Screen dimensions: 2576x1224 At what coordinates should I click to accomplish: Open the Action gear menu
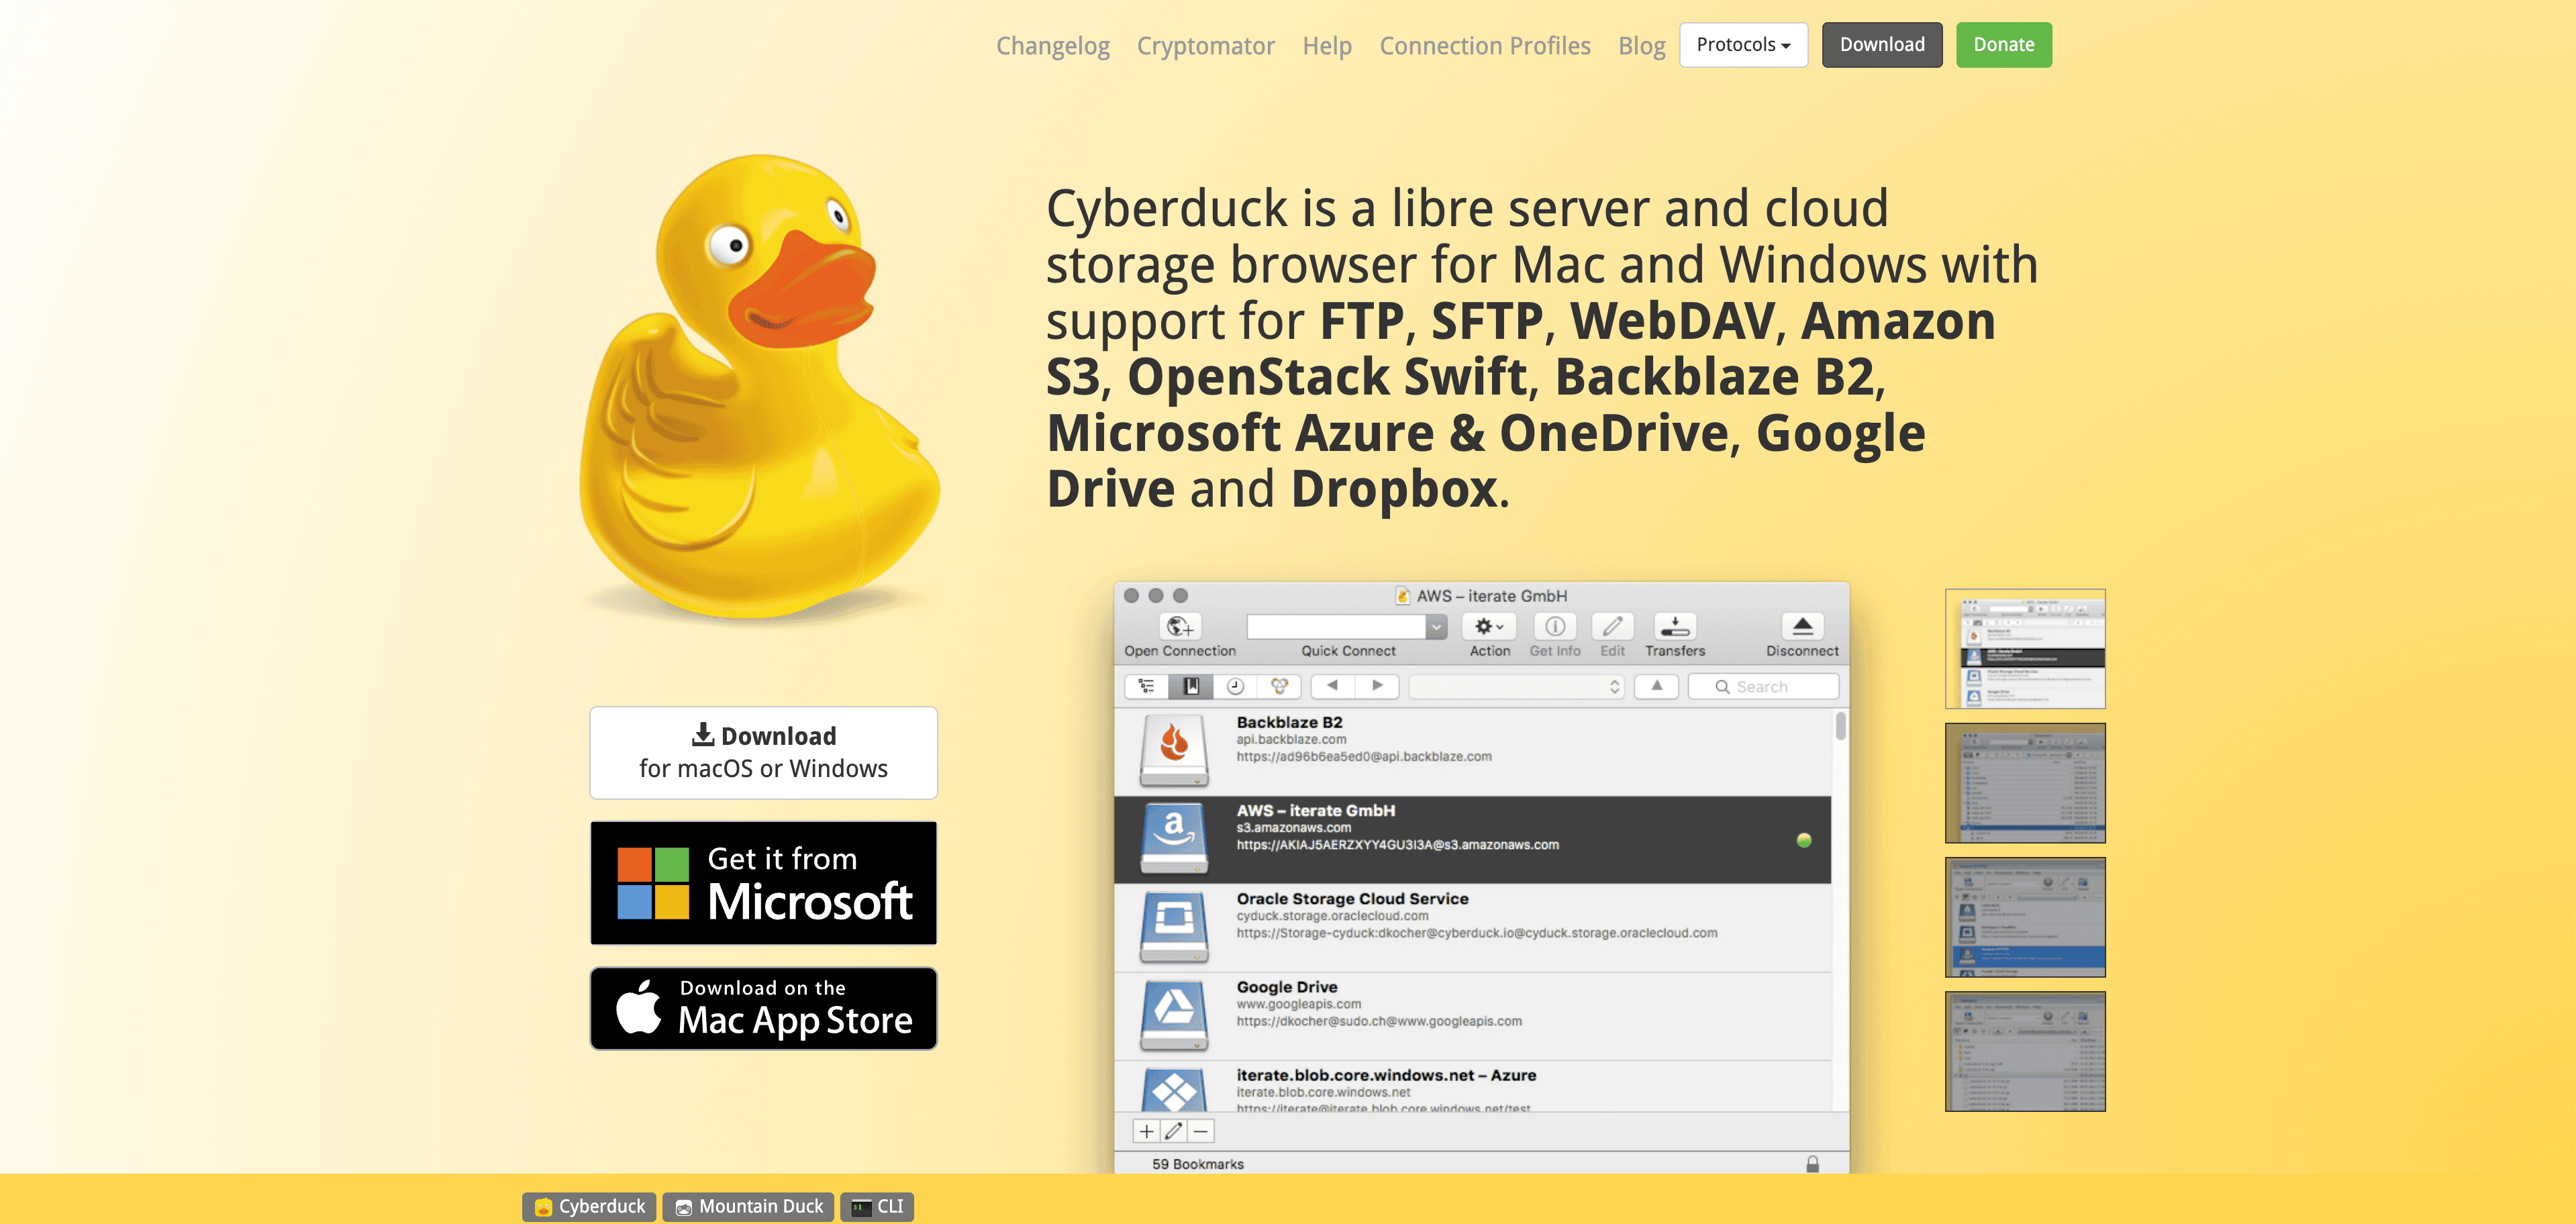click(1489, 627)
